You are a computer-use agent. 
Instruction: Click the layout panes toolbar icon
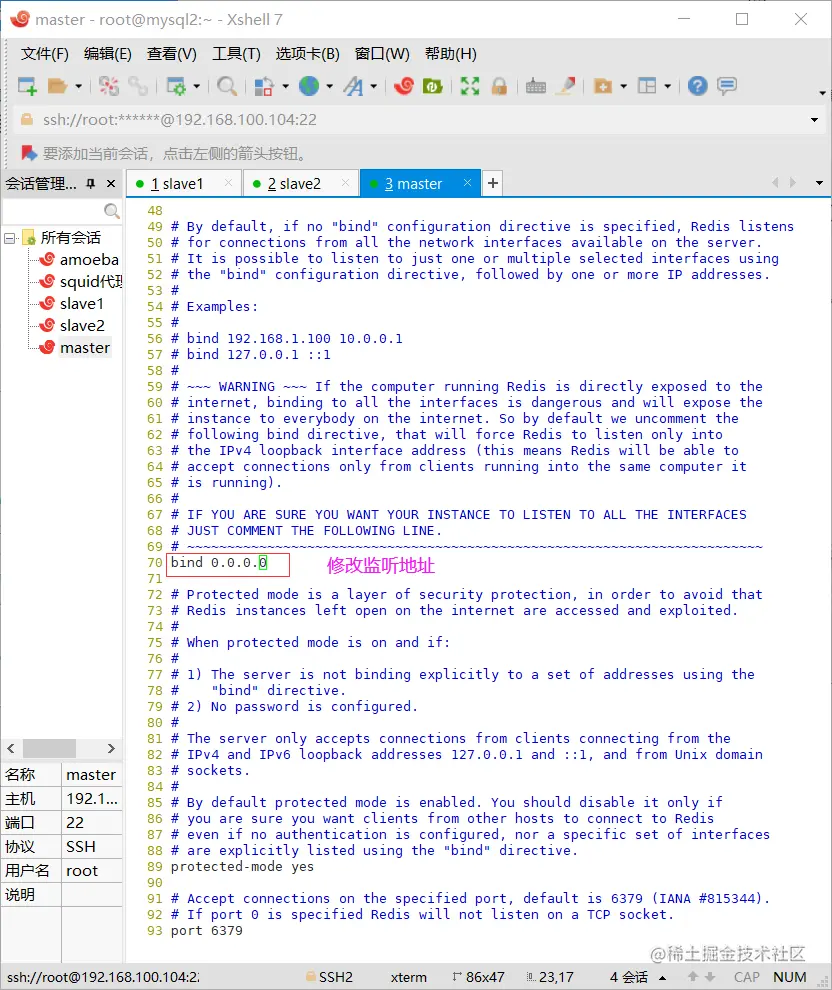pyautogui.click(x=647, y=86)
